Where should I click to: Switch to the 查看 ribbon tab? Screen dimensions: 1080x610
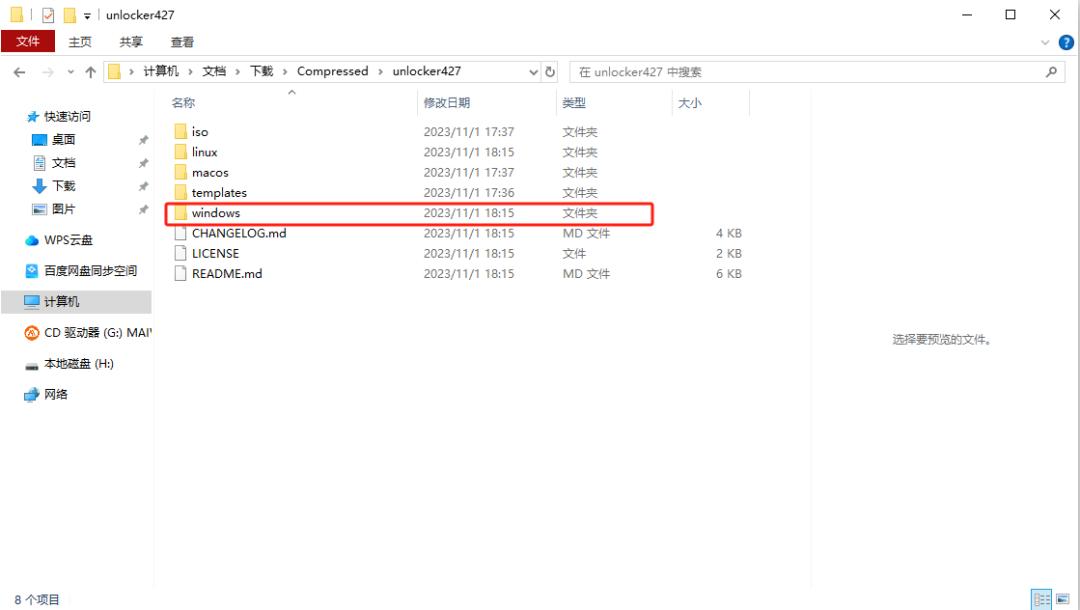point(183,42)
